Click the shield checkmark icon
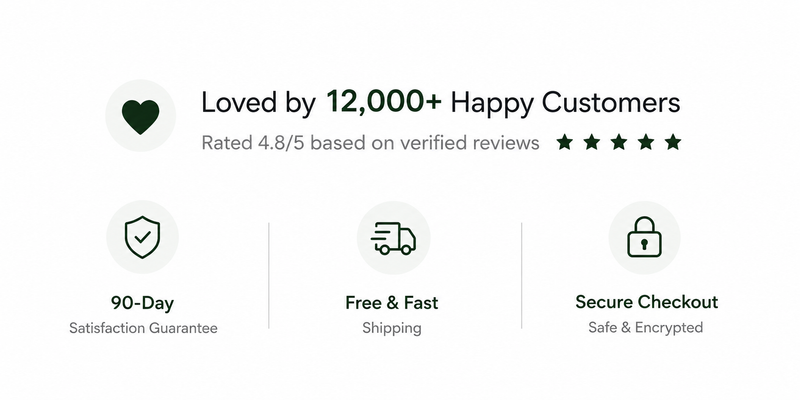Image resolution: width=800 pixels, height=400 pixels. point(142,237)
